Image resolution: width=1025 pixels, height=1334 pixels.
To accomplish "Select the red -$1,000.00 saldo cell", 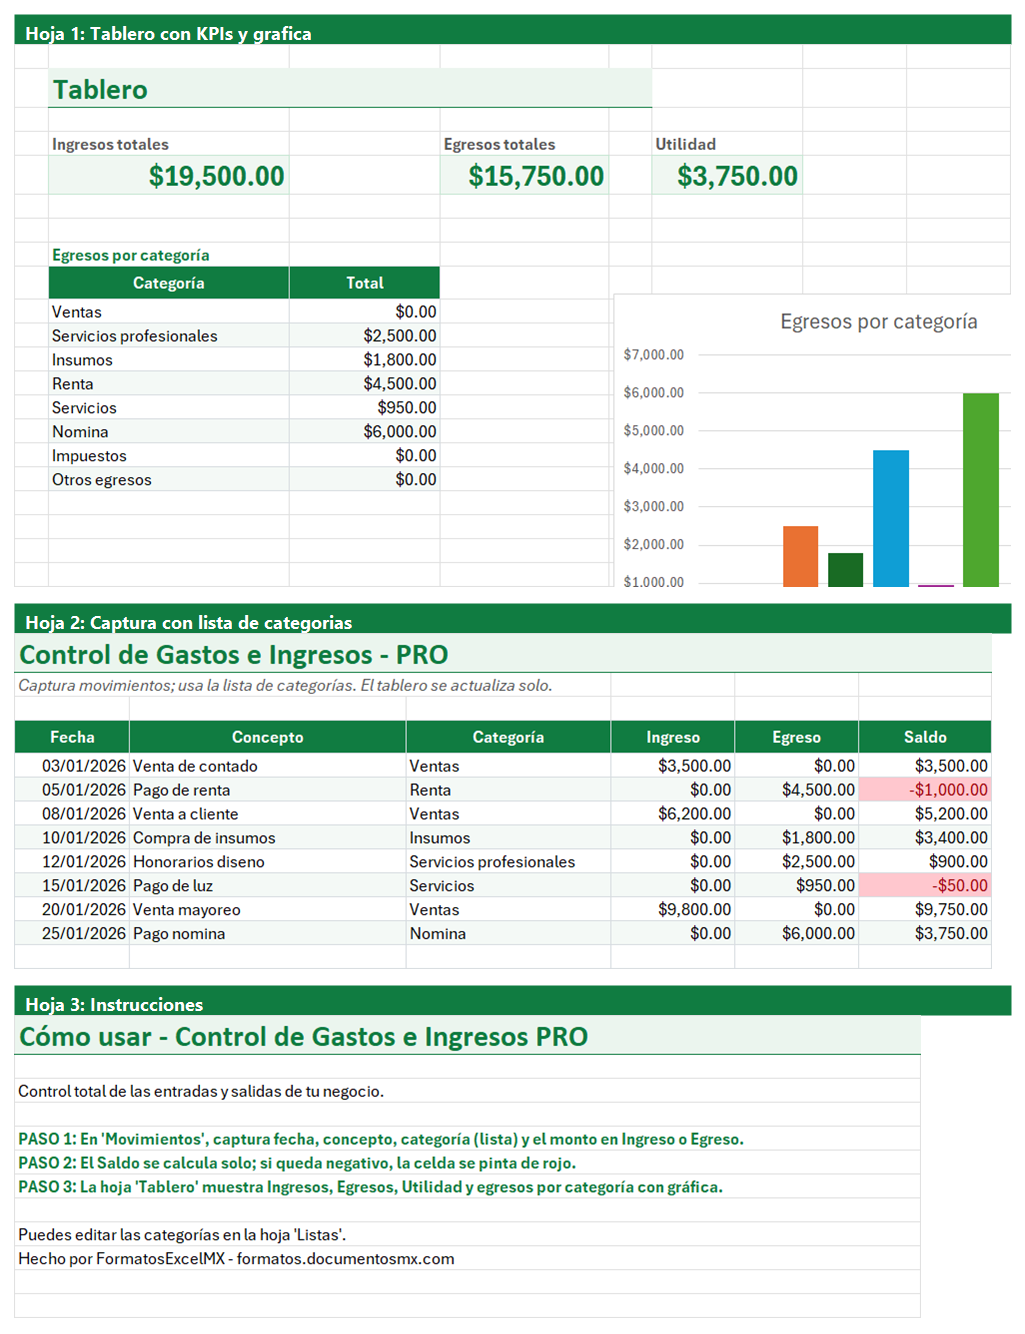I will 925,790.
